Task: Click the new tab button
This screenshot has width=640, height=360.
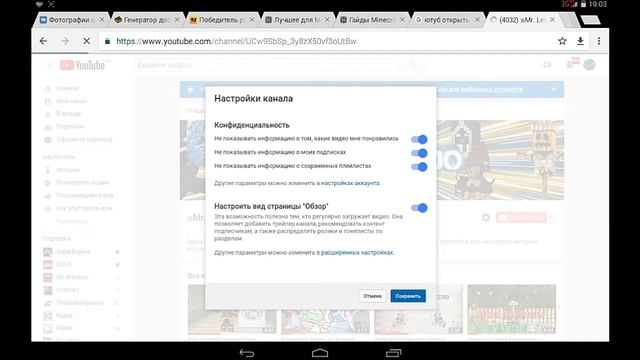Action: 590,20
